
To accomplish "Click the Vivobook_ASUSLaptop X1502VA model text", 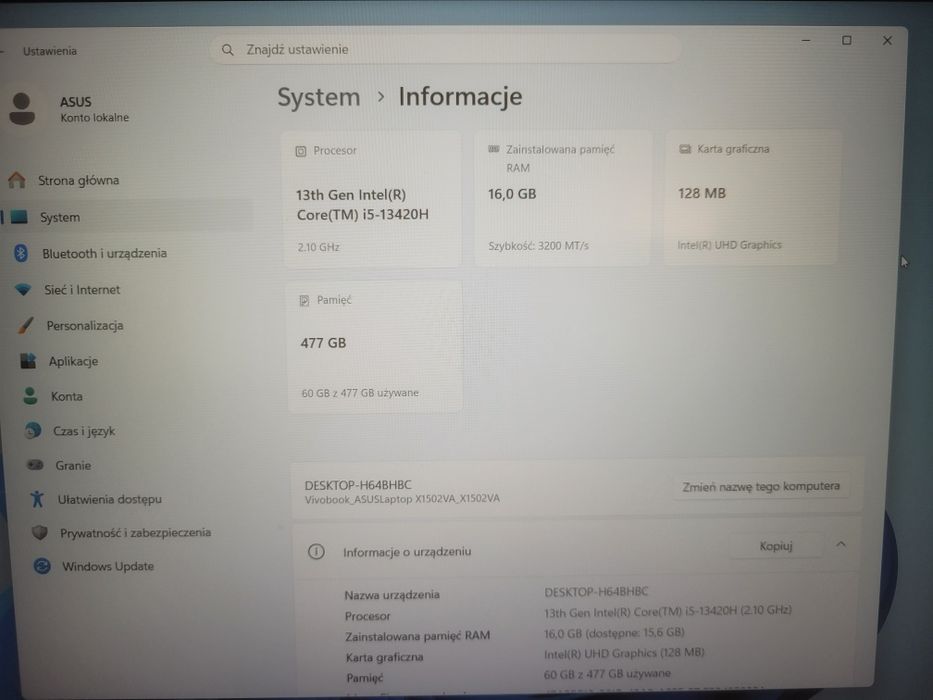I will tap(402, 499).
